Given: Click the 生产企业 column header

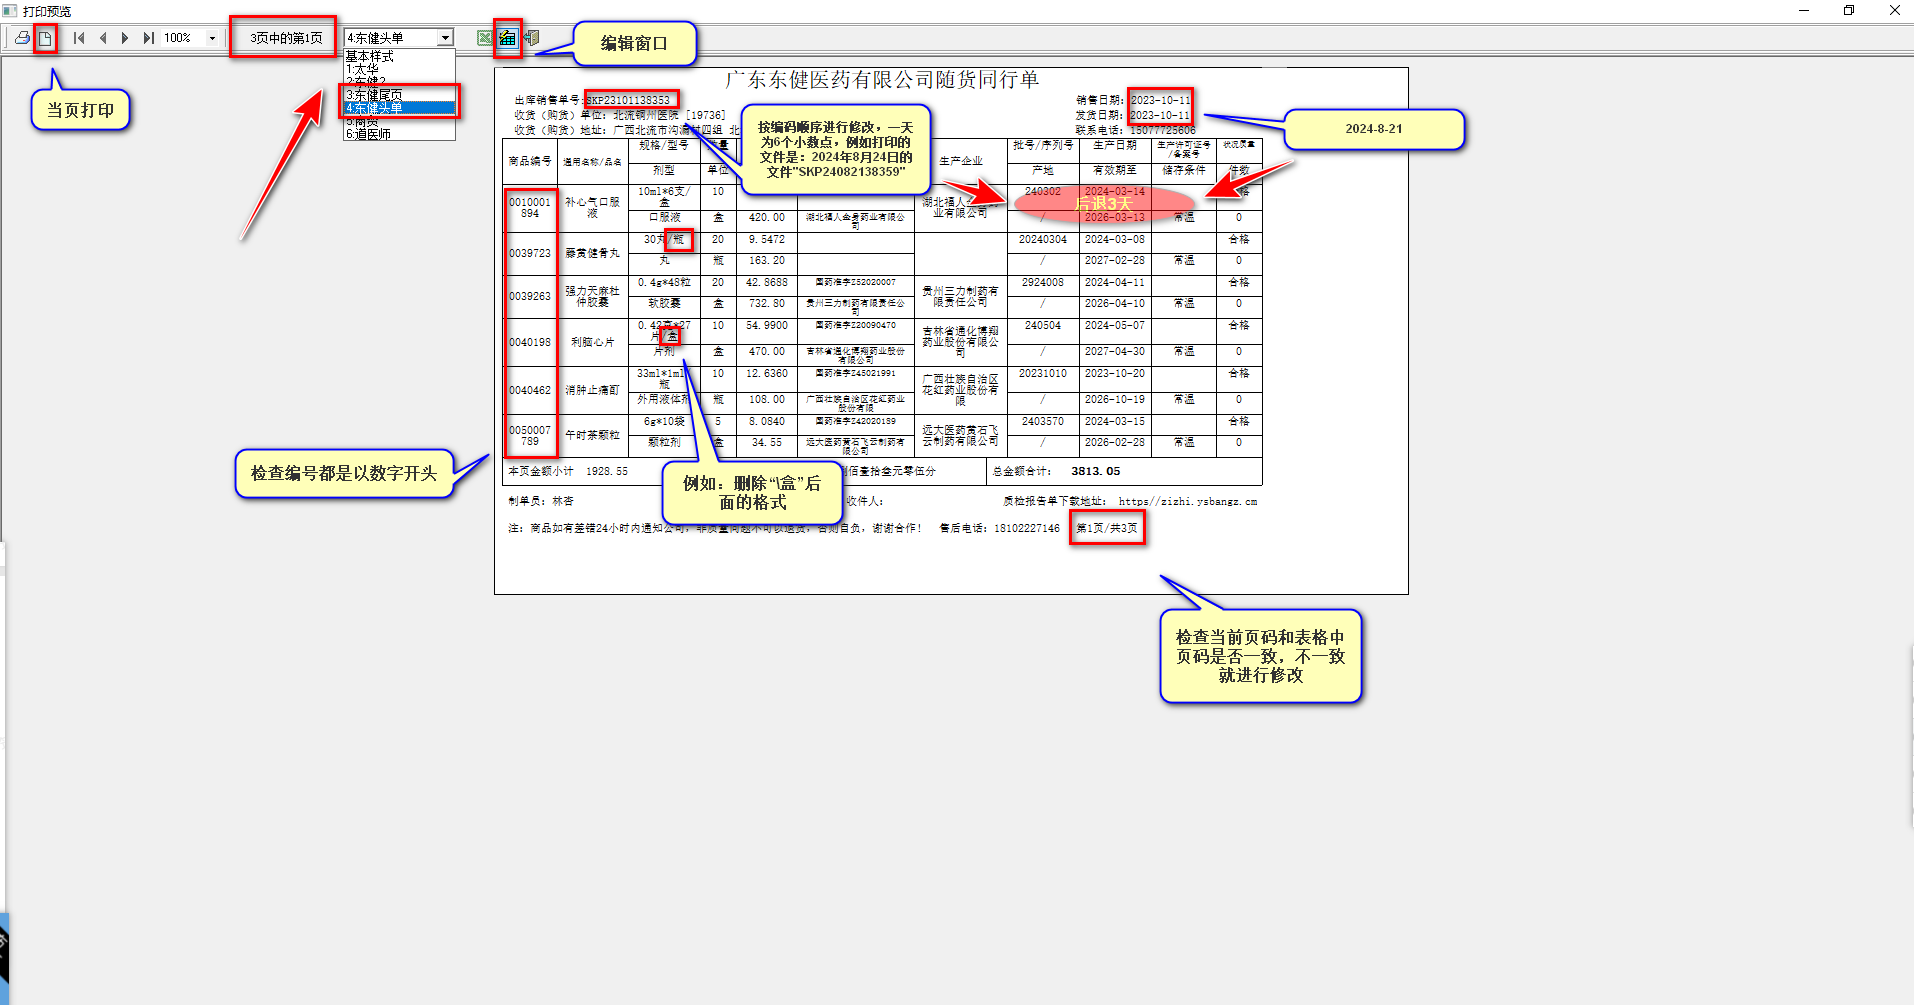Looking at the screenshot, I should [x=961, y=161].
